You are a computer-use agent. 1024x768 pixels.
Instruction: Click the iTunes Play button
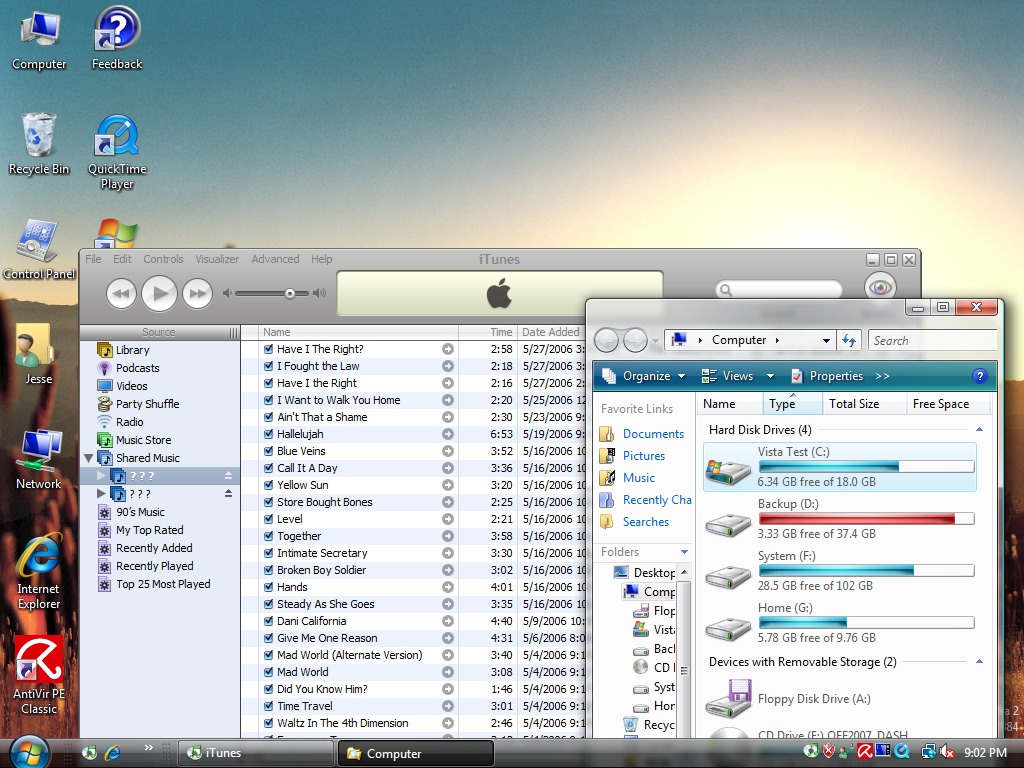[159, 293]
